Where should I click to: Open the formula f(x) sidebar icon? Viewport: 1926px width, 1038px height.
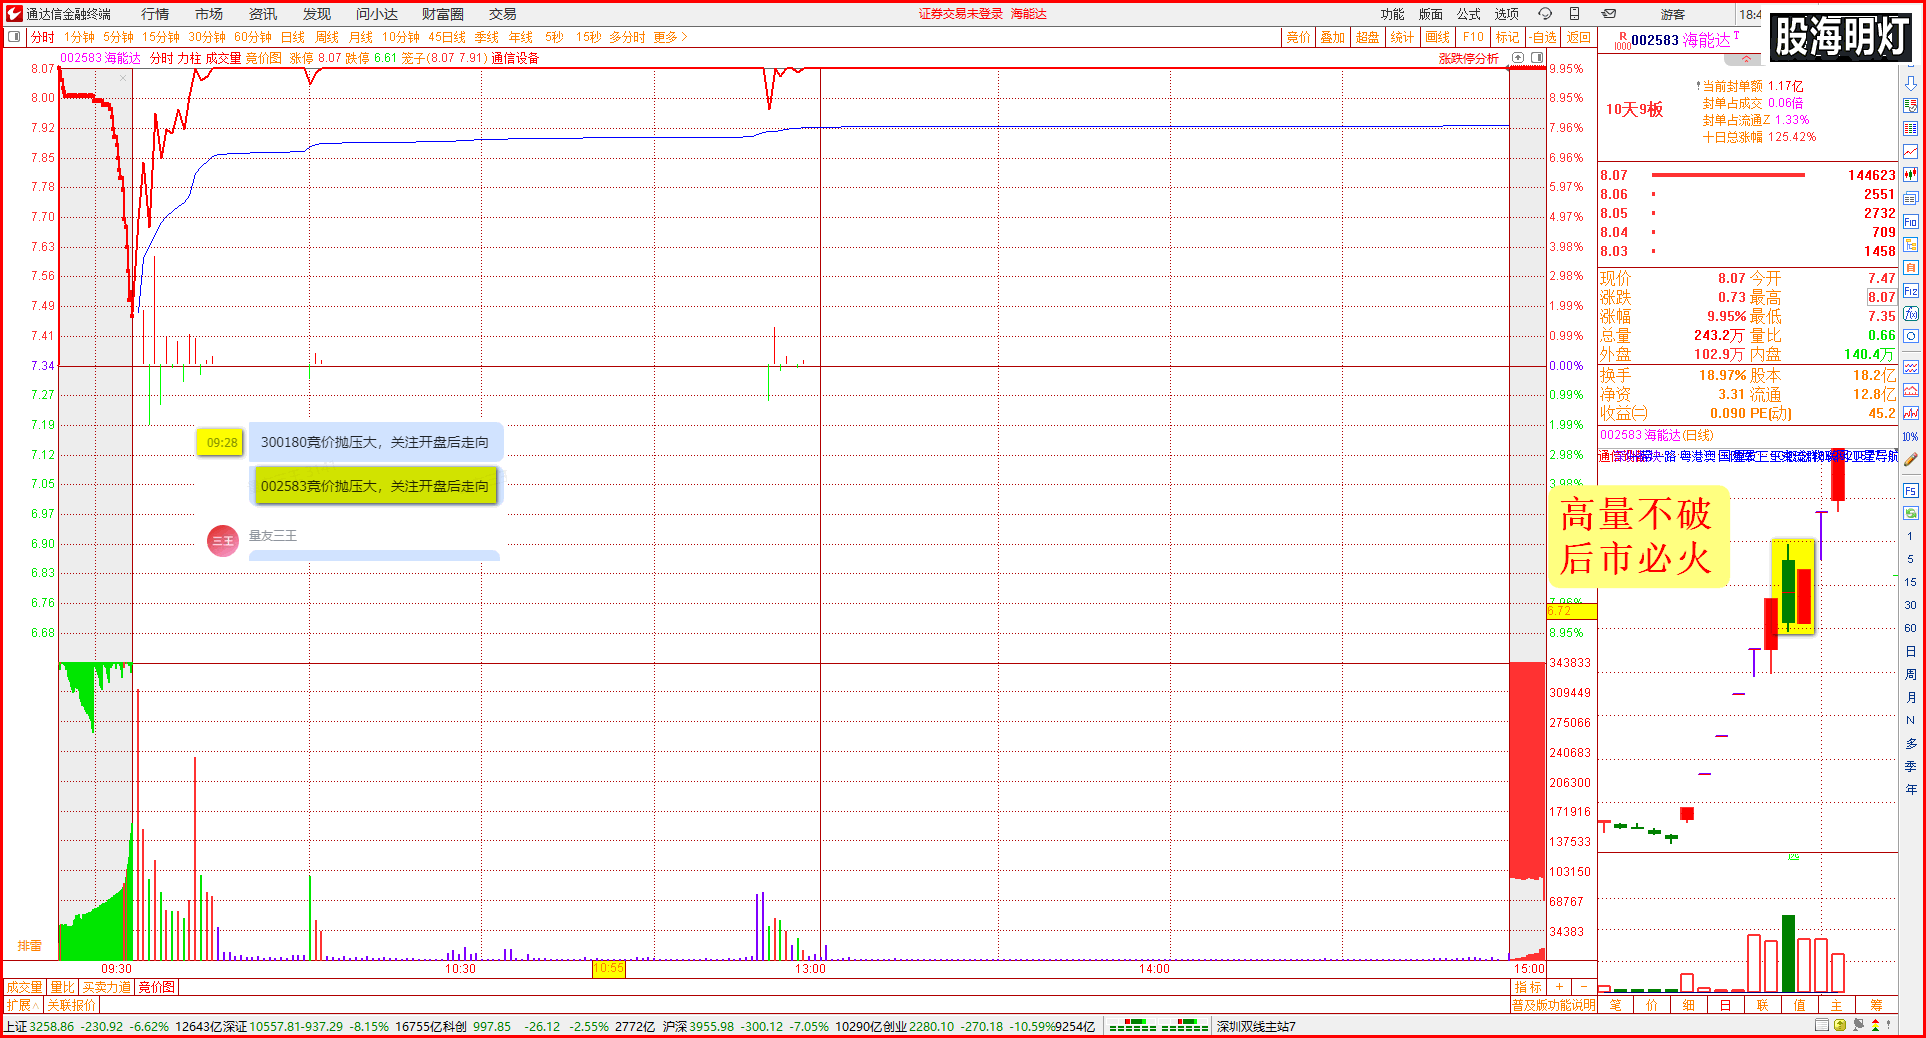(1911, 314)
